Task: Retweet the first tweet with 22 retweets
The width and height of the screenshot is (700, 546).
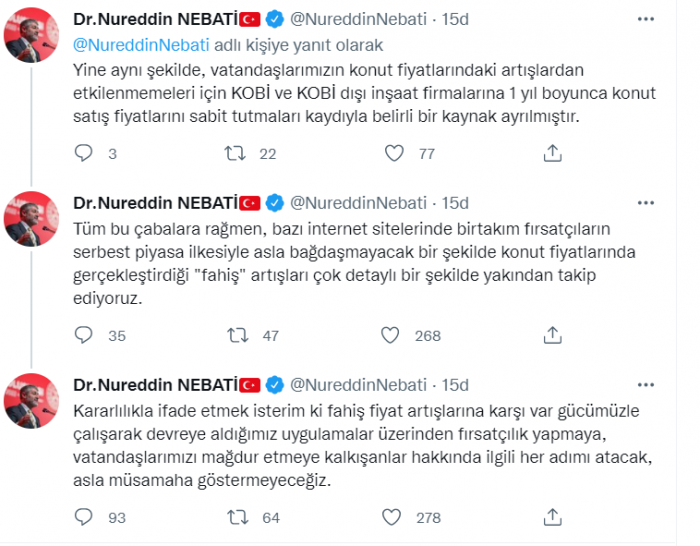Action: (x=237, y=154)
